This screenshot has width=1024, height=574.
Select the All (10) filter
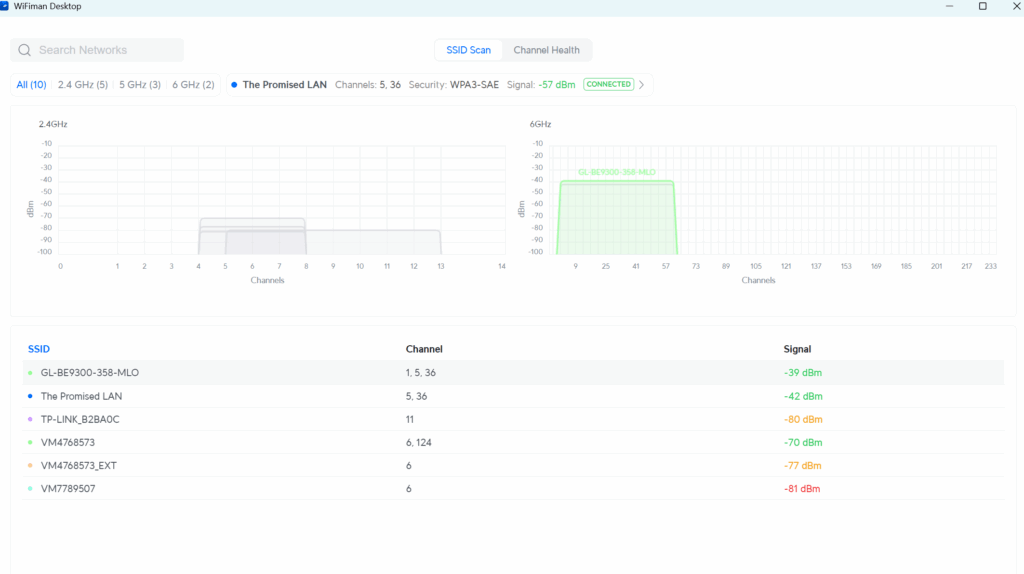pyautogui.click(x=31, y=85)
